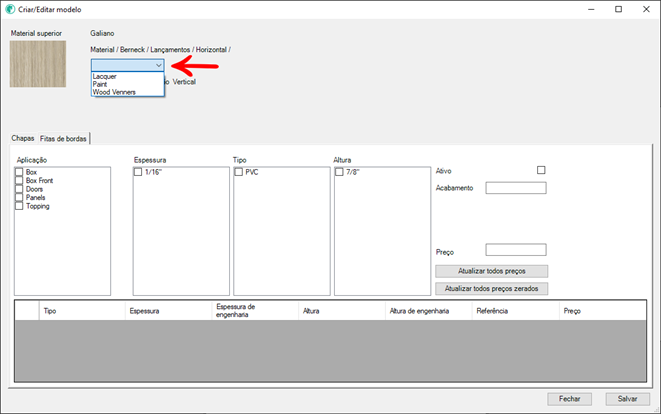The width and height of the screenshot is (661, 414).
Task: Check the 7/8" height checkbox
Action: (x=339, y=172)
